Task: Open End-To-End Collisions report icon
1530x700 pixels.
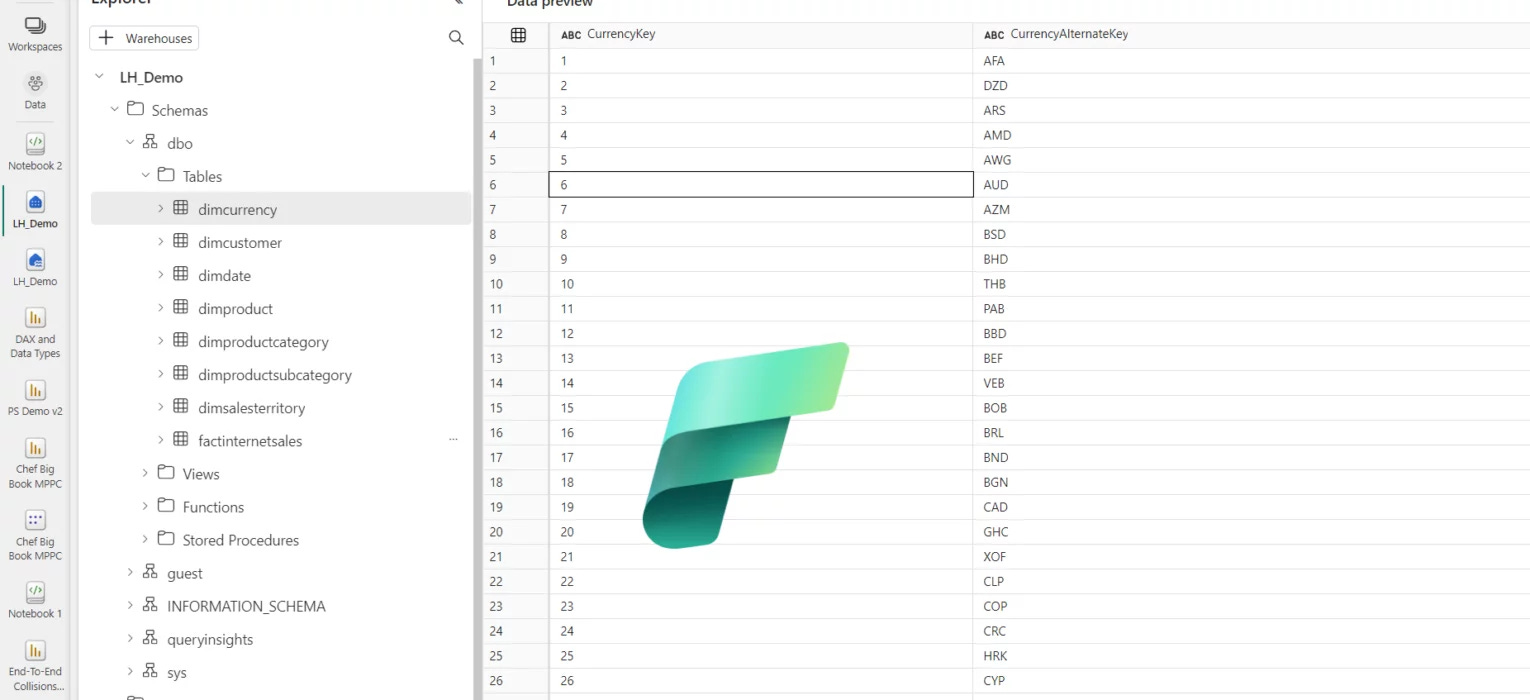Action: [x=35, y=650]
